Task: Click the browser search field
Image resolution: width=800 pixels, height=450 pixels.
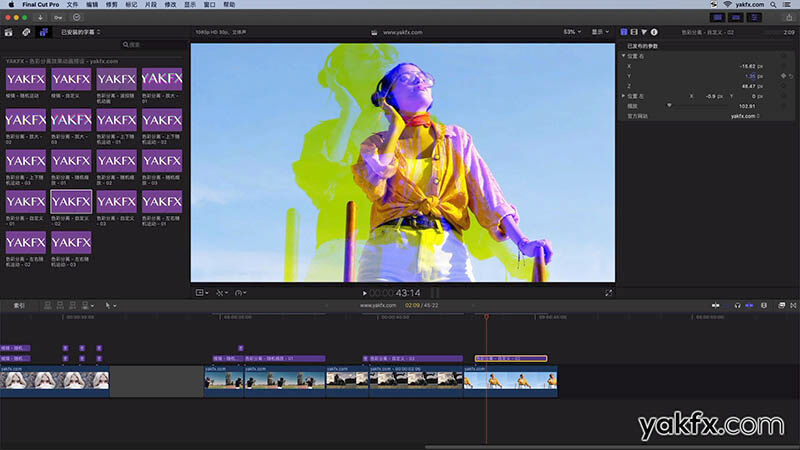Action: click(153, 45)
